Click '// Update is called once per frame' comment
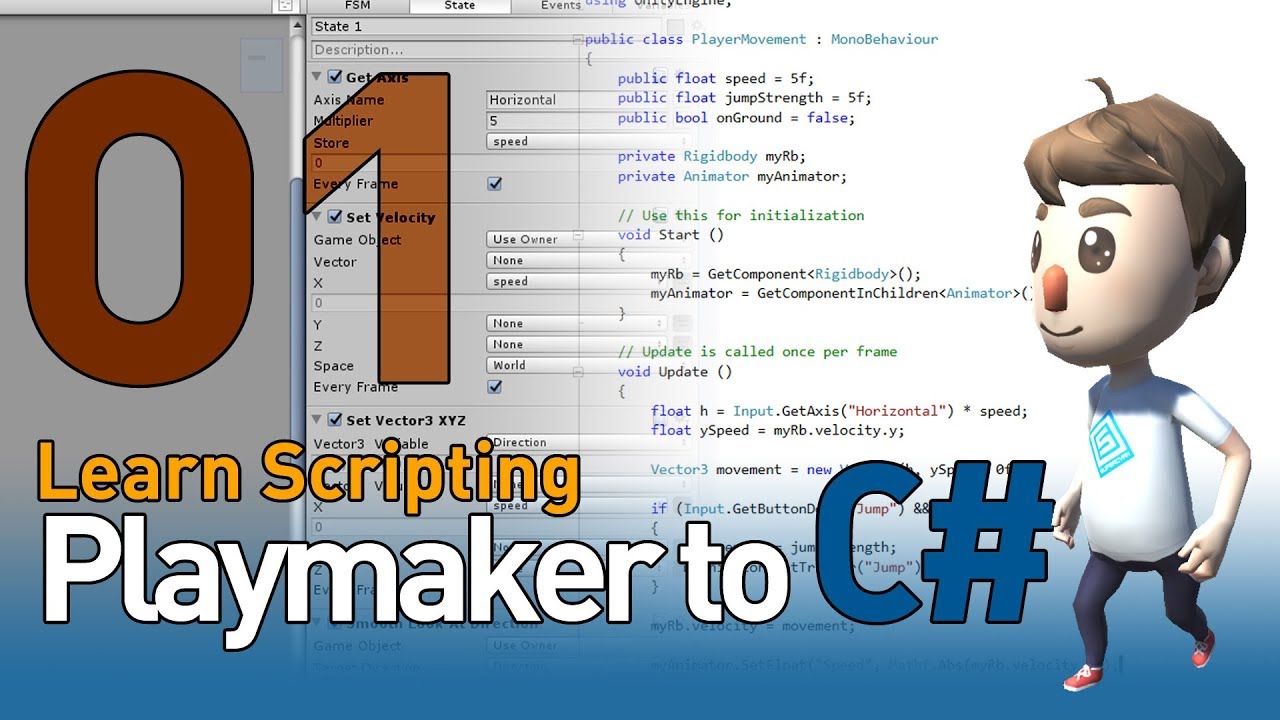 [x=757, y=352]
